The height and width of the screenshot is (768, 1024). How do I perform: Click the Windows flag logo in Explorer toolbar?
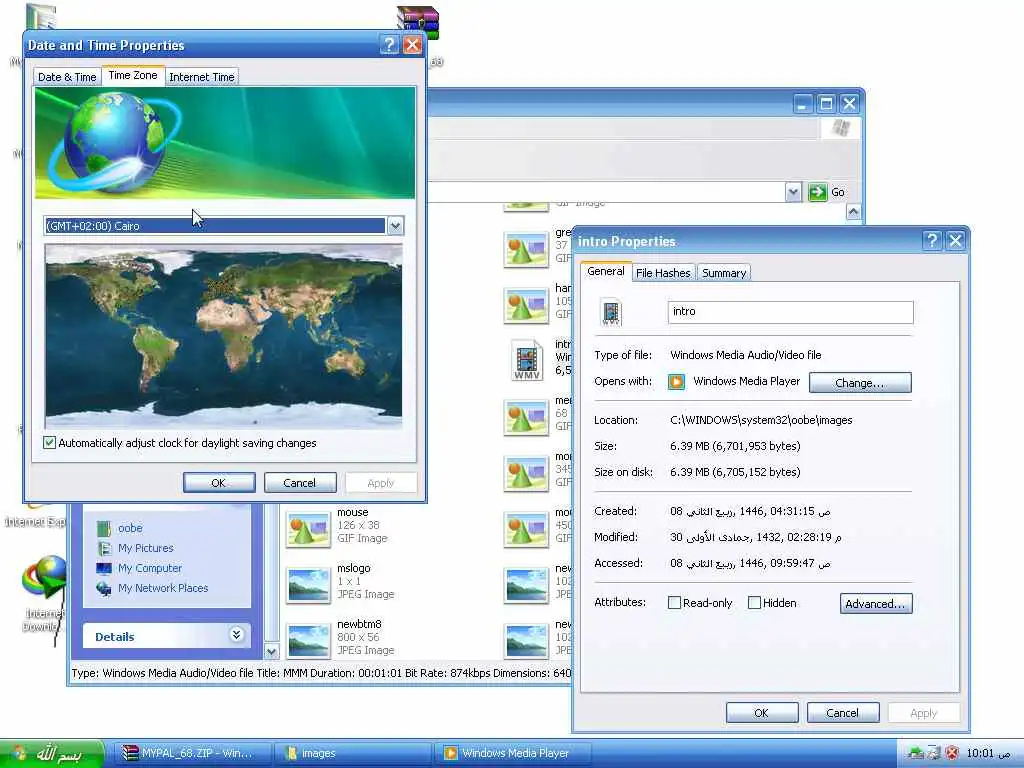pyautogui.click(x=841, y=127)
